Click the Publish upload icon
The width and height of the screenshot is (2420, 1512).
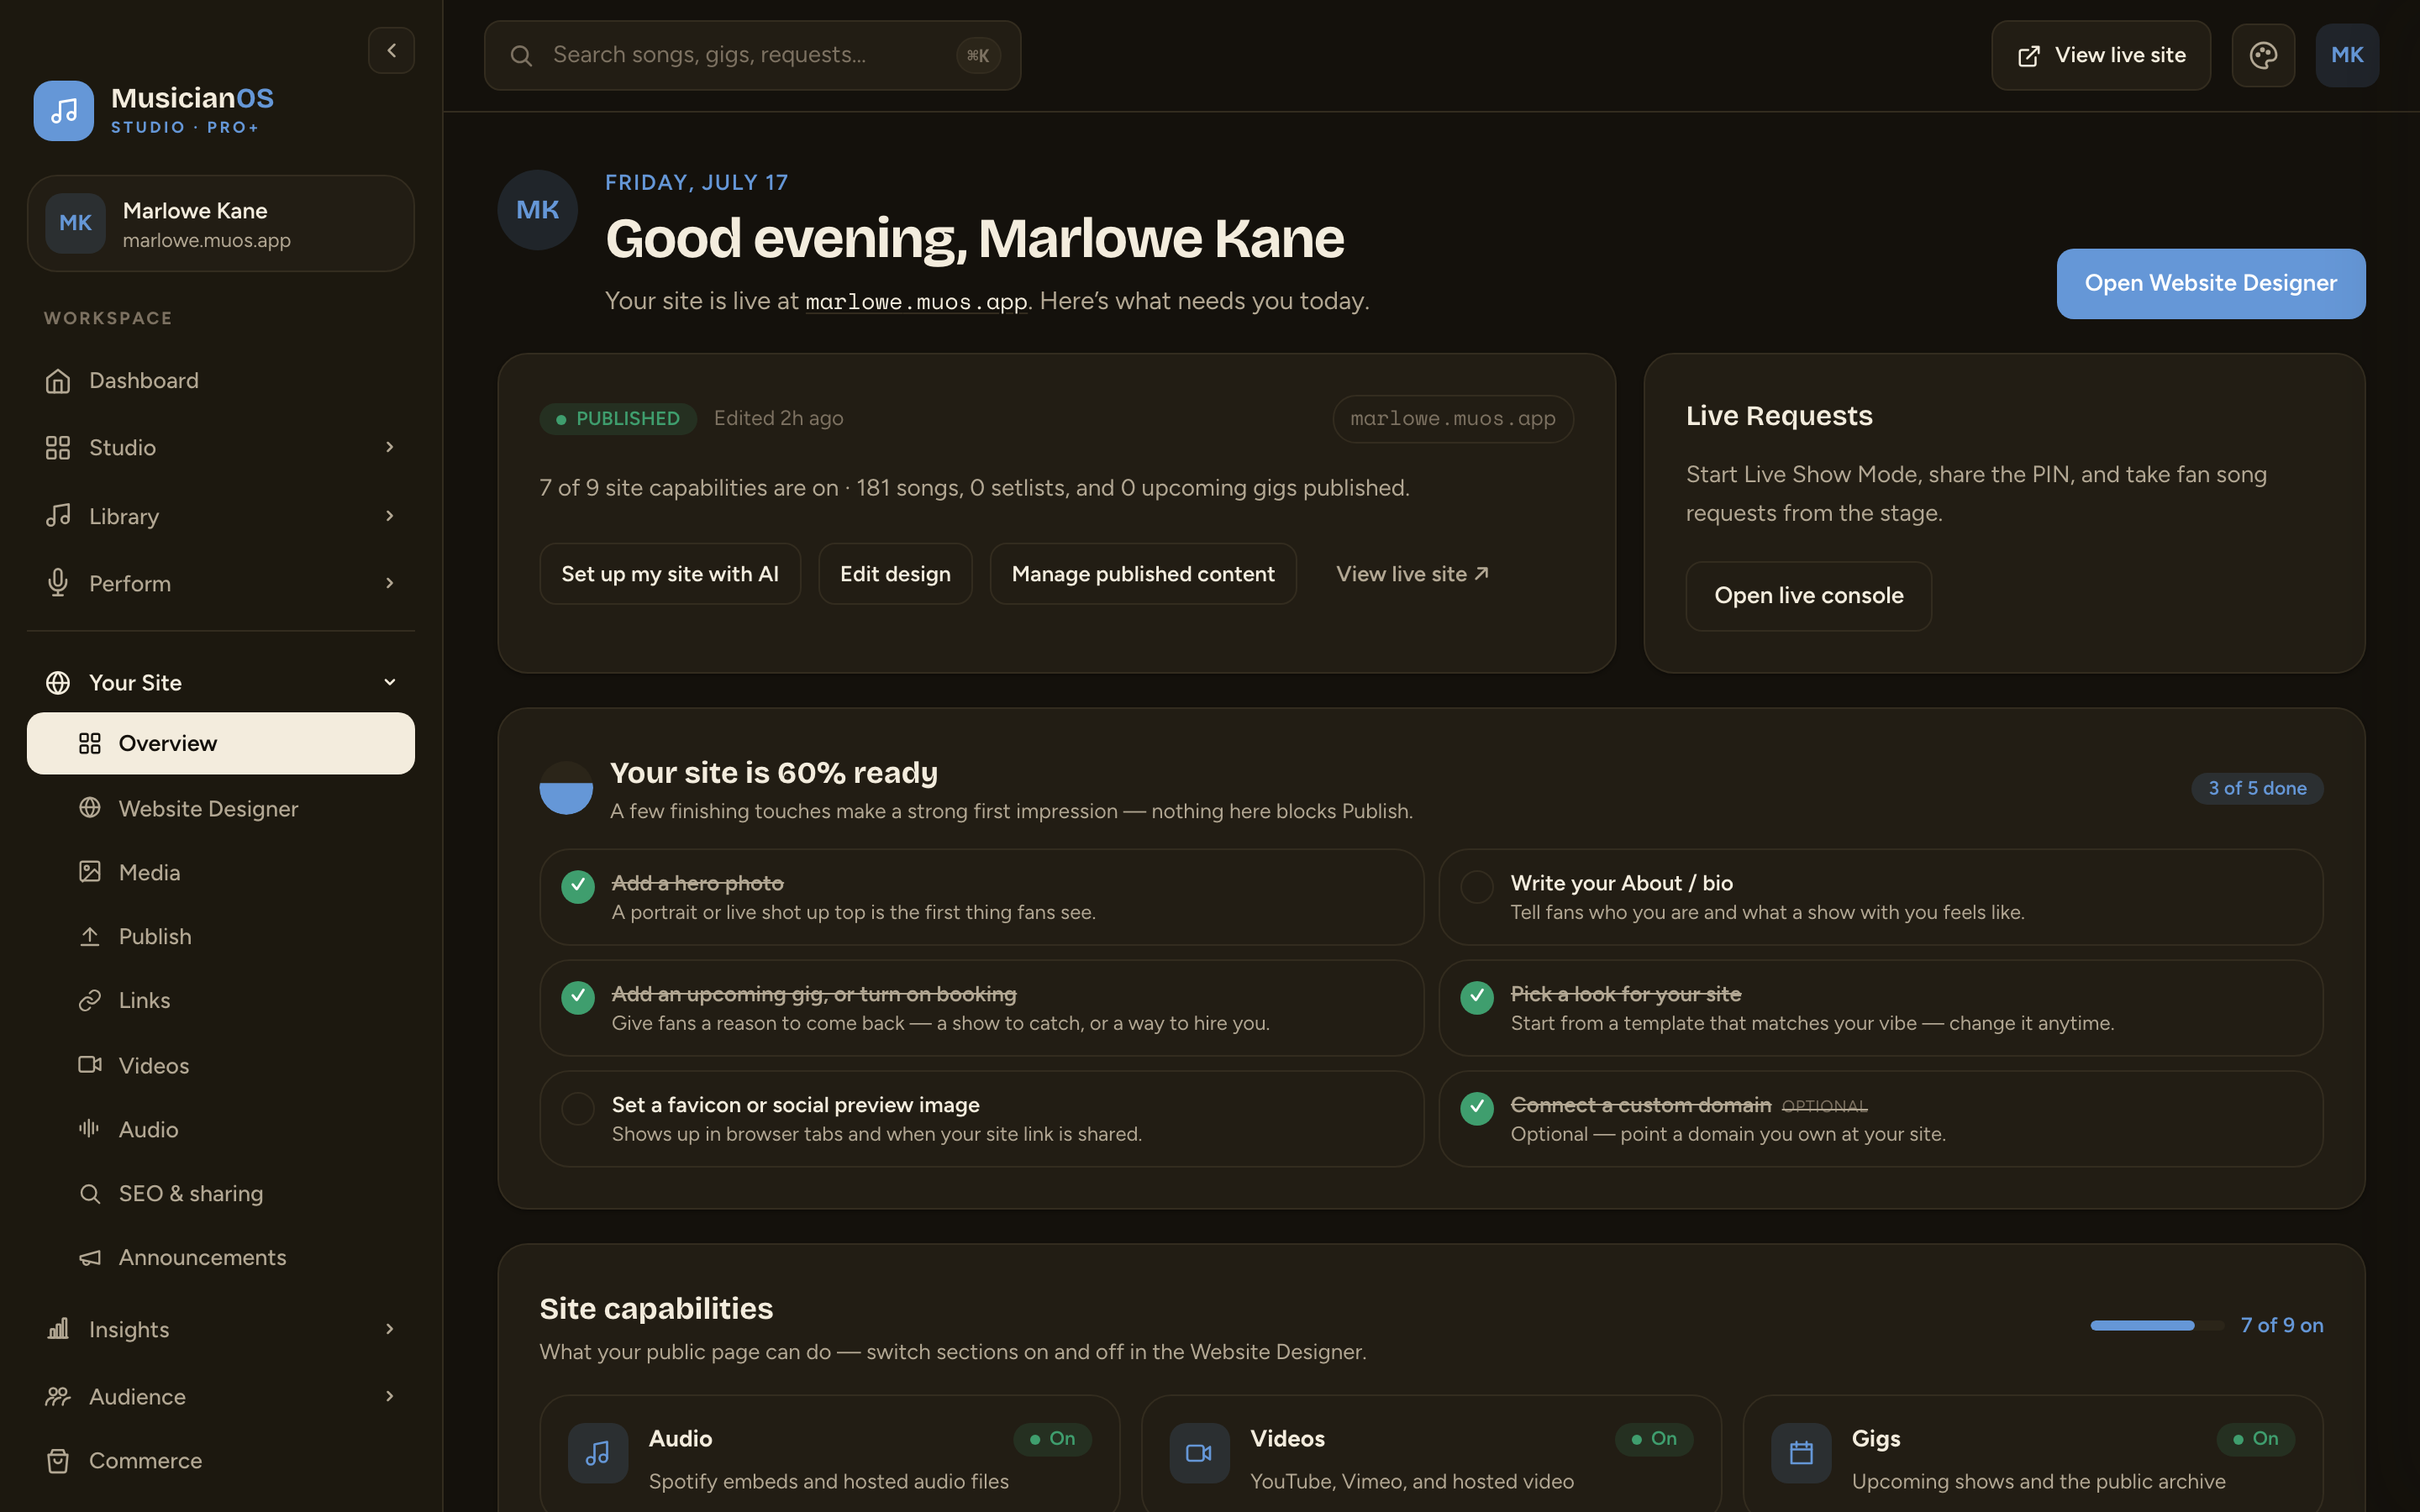(x=90, y=936)
